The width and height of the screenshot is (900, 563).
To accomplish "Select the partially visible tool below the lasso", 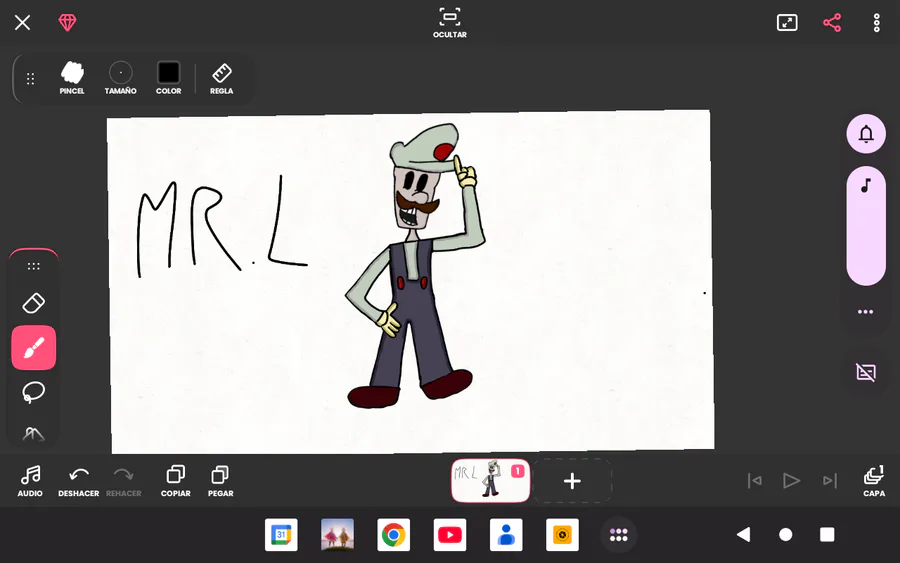I will coord(33,434).
